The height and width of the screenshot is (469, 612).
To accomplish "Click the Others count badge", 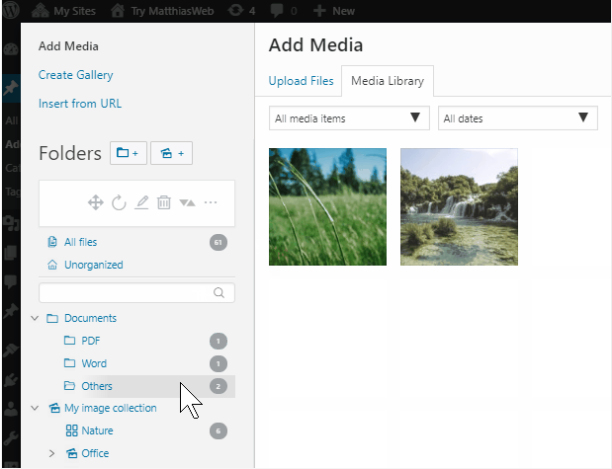I will [x=218, y=386].
